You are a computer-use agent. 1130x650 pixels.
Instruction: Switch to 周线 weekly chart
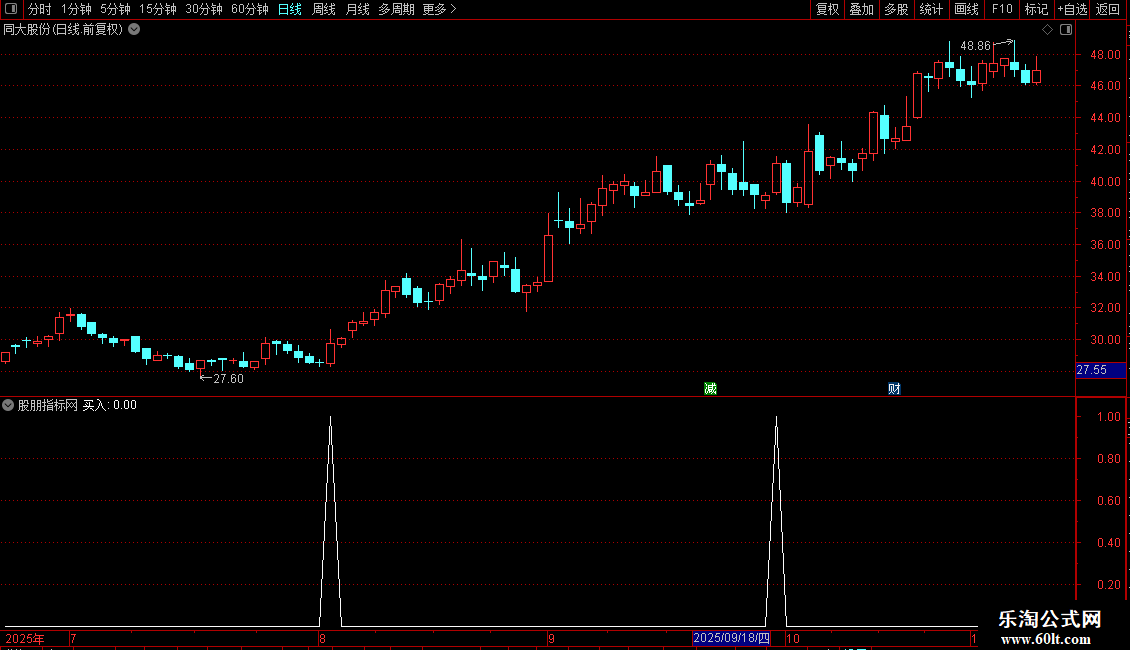point(324,9)
